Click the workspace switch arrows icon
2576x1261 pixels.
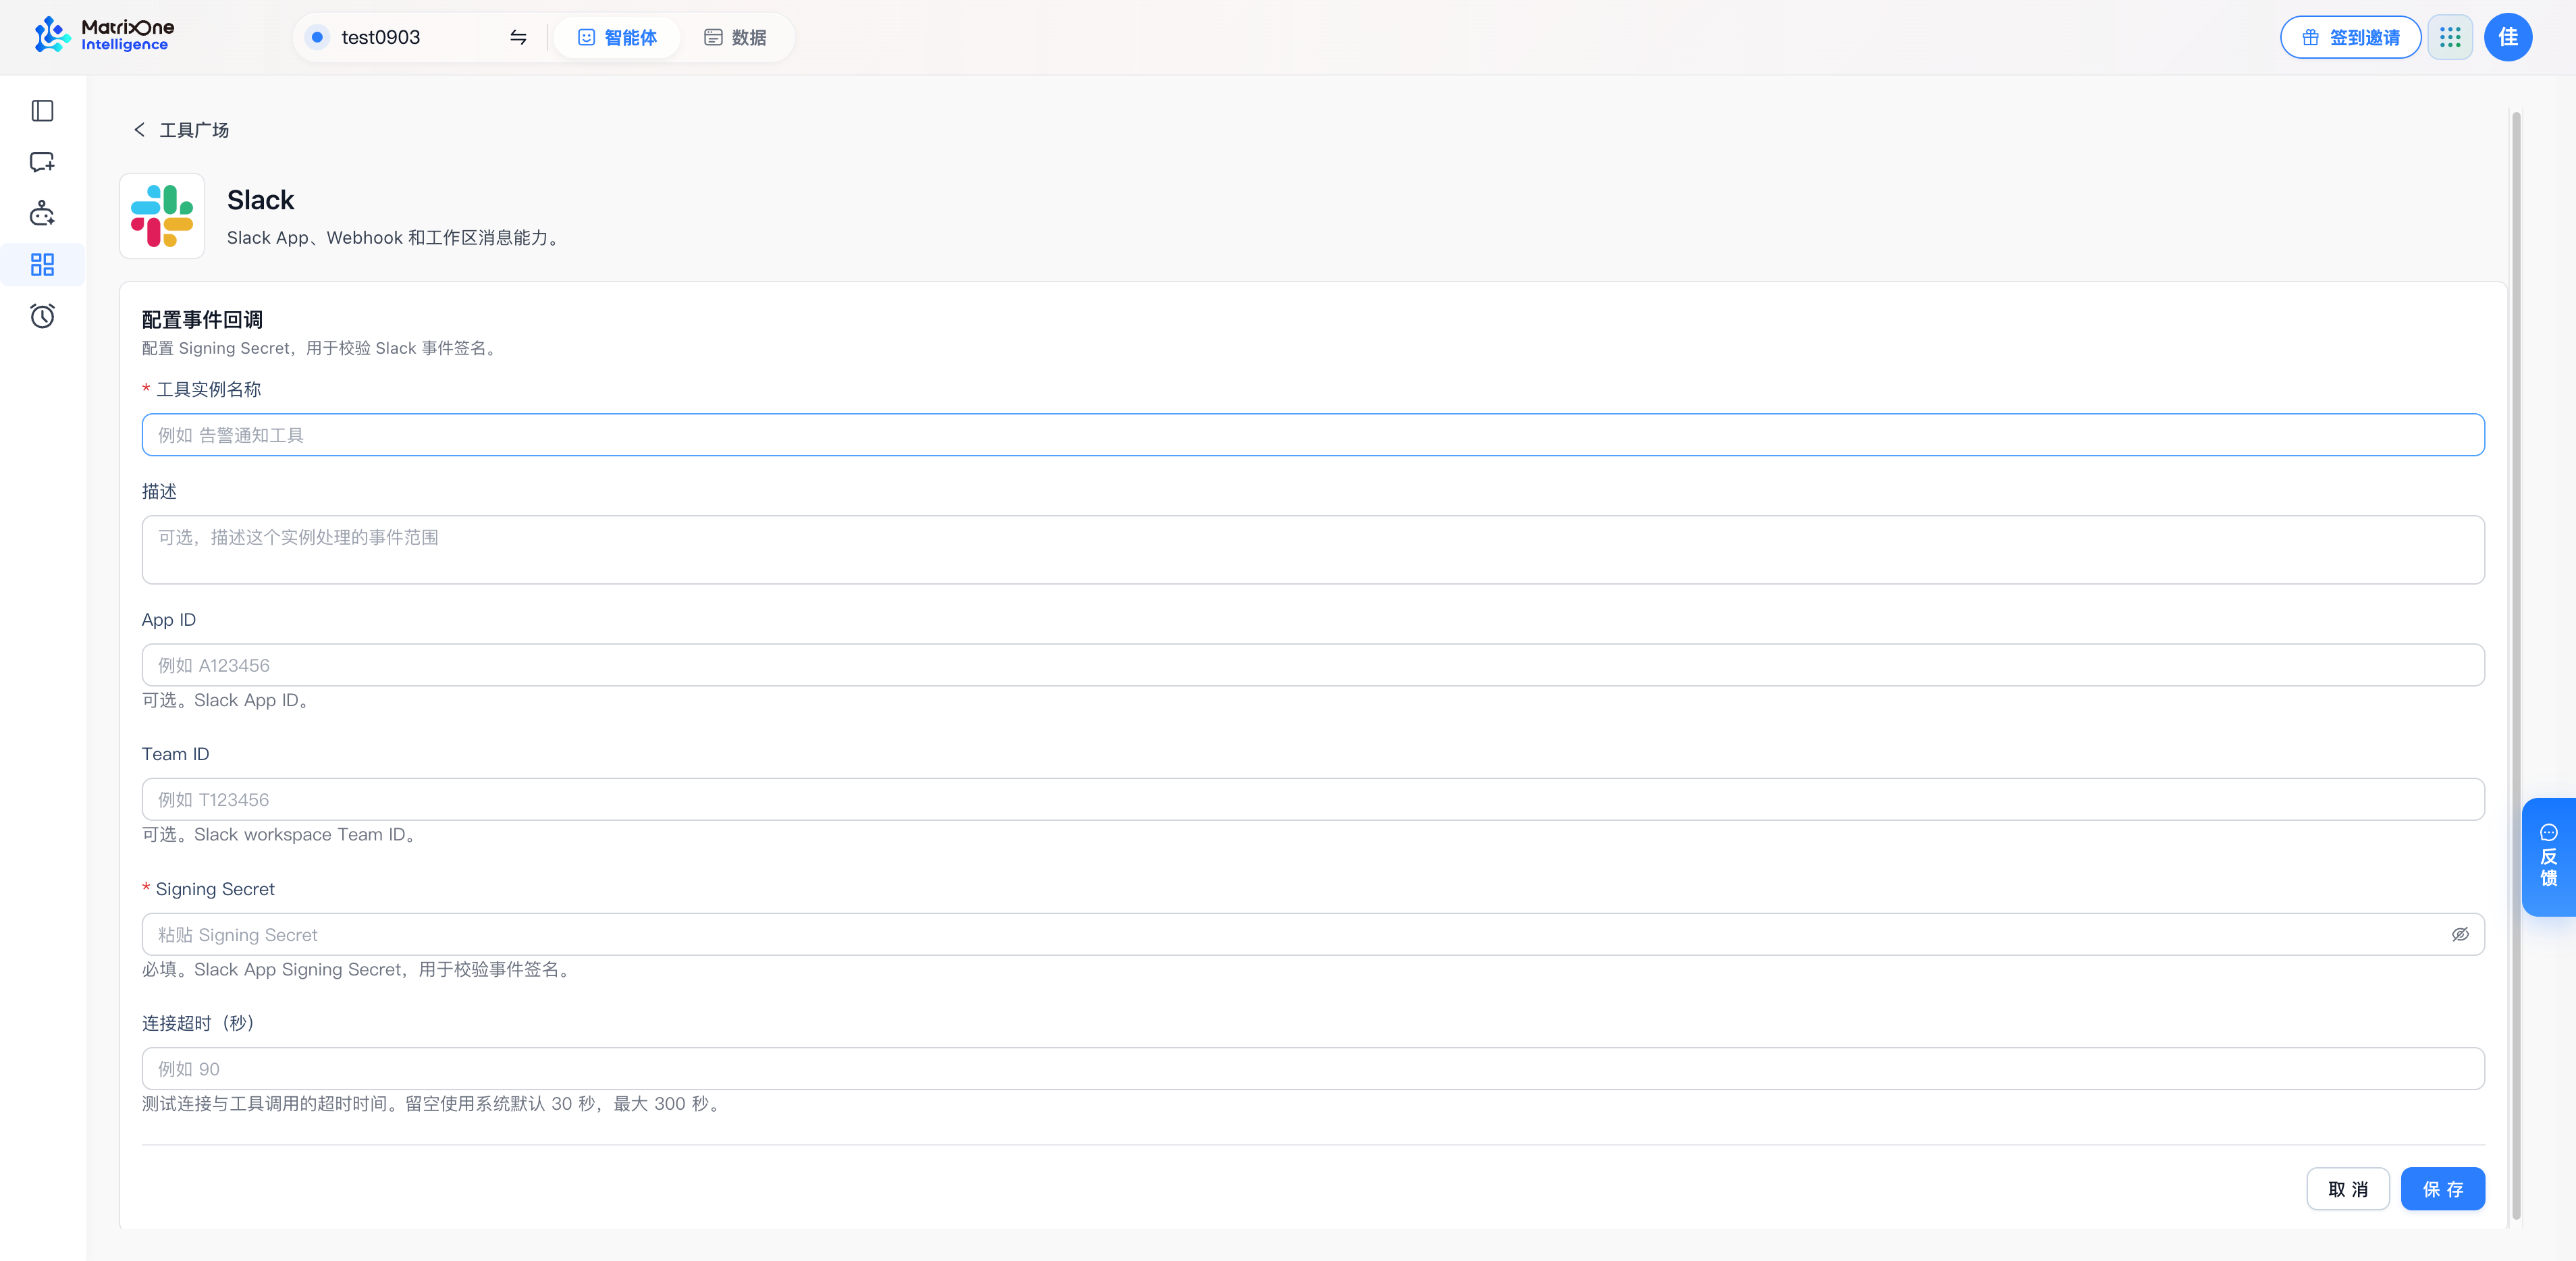(x=518, y=37)
